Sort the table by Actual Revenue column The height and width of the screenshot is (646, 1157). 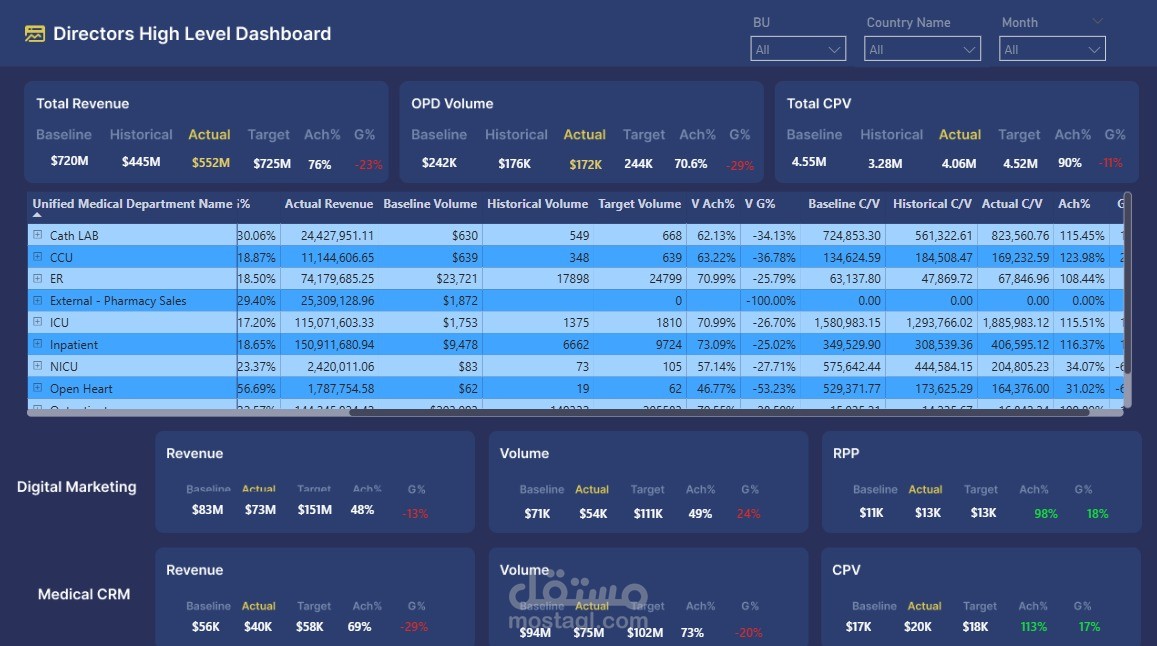328,203
